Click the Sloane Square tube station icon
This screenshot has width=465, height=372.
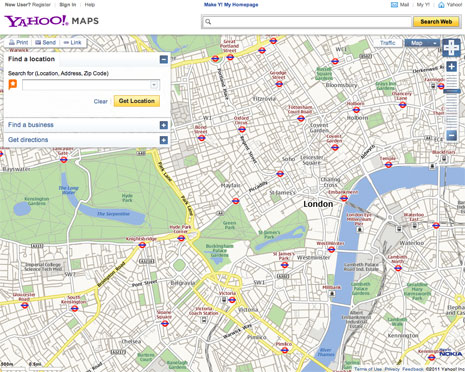pyautogui.click(x=165, y=323)
